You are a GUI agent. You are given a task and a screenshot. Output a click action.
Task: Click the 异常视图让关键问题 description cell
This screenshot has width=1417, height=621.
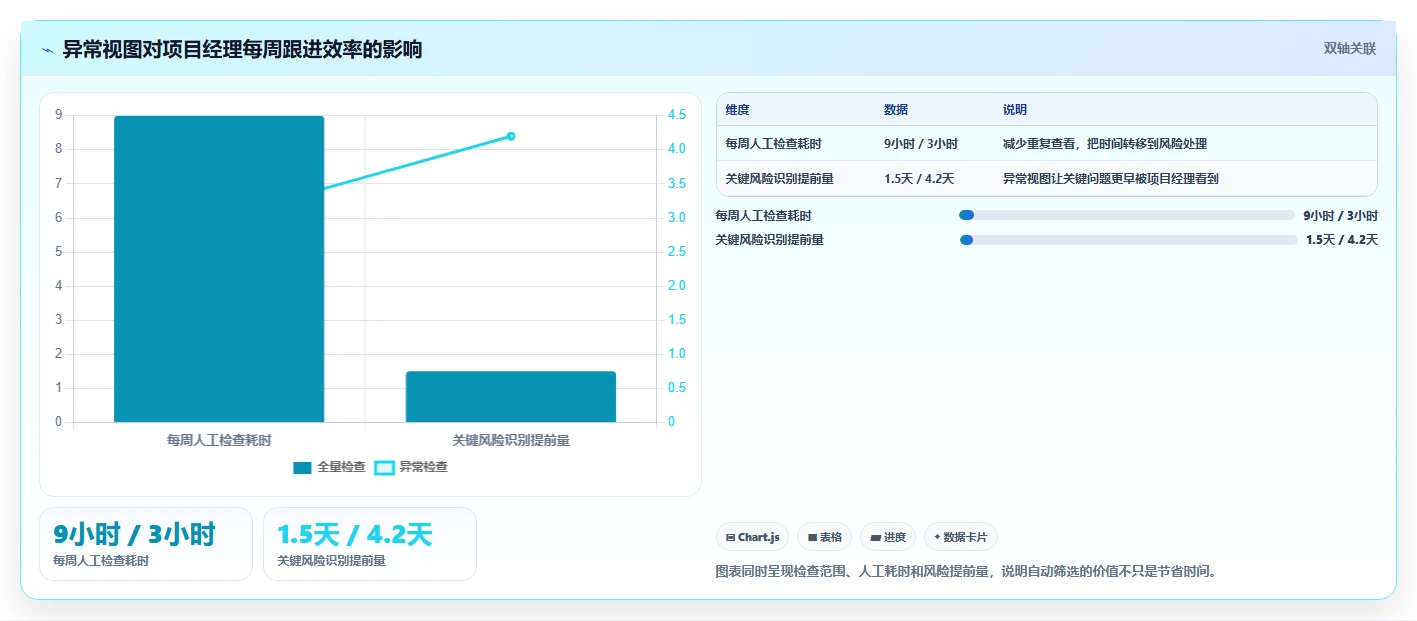(x=1111, y=179)
